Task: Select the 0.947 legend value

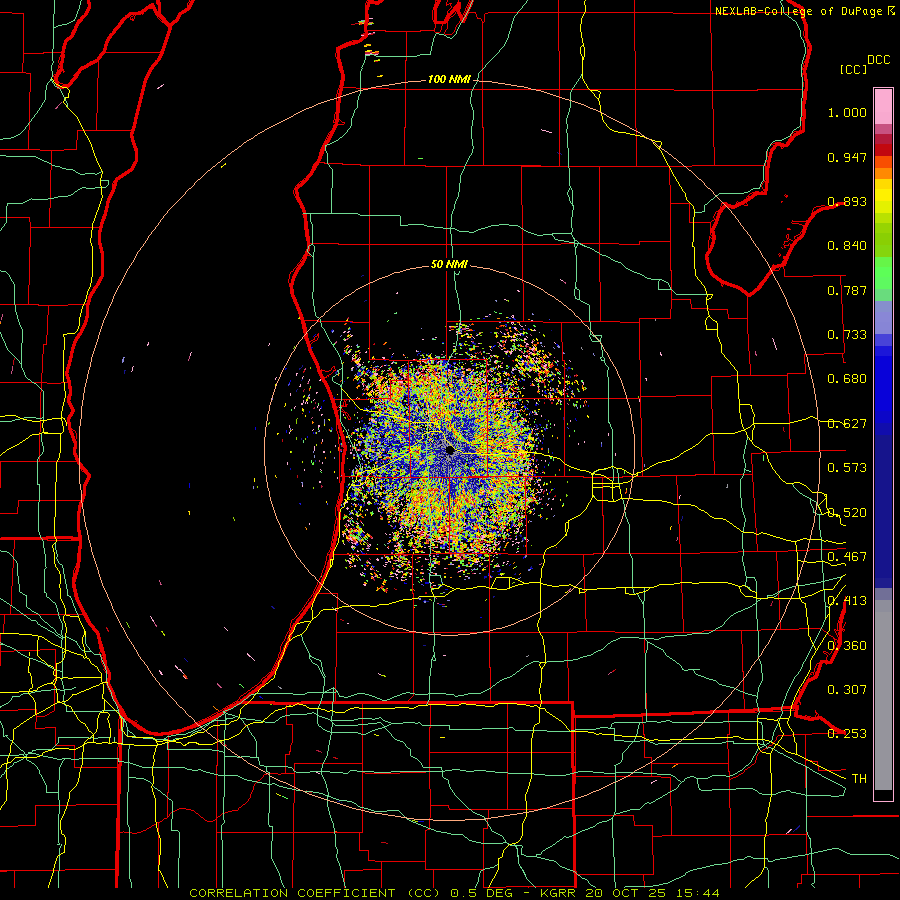Action: point(847,157)
